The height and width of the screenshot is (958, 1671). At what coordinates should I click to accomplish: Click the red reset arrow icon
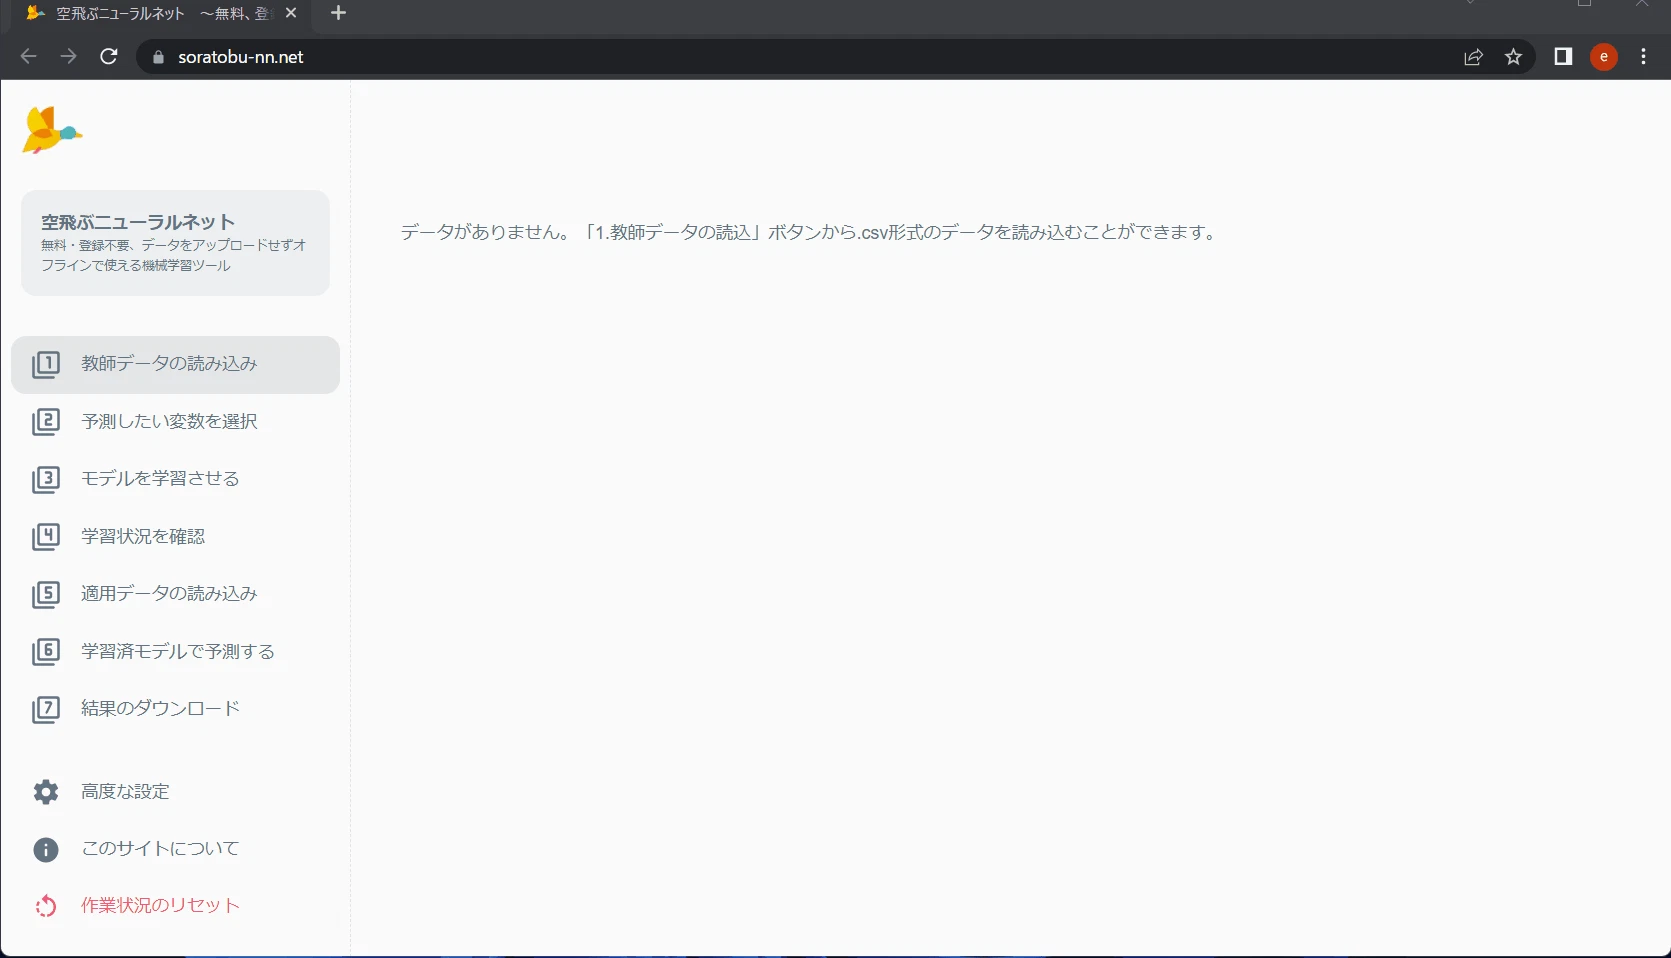(46, 906)
